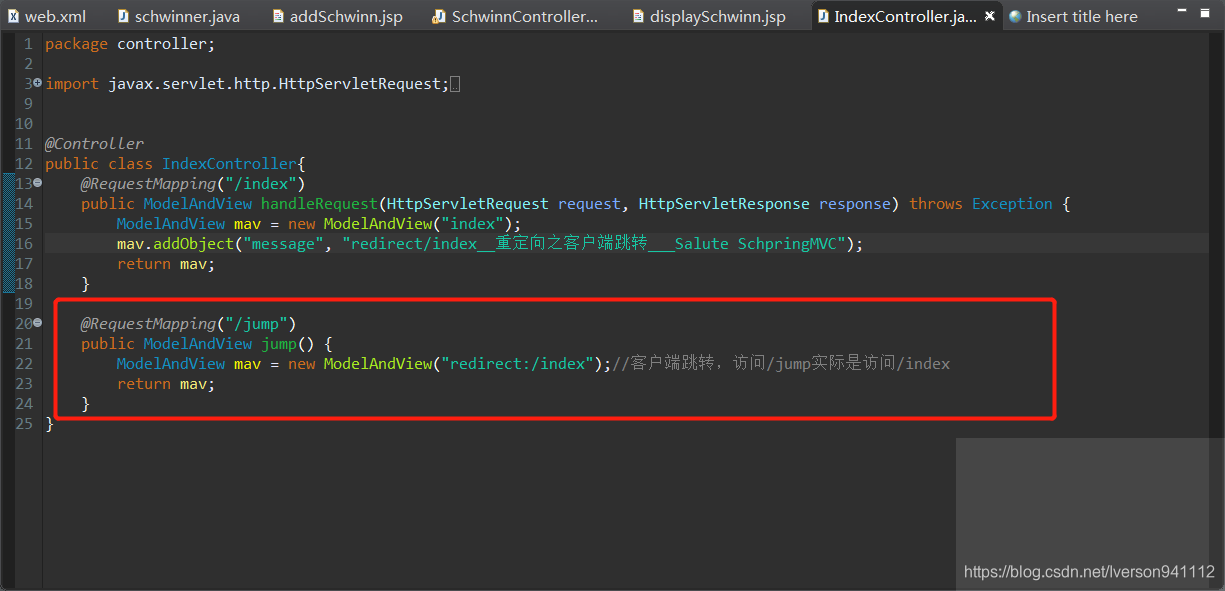Image resolution: width=1225 pixels, height=591 pixels.
Task: Click the IndexController tab Java icon
Action: point(823,17)
